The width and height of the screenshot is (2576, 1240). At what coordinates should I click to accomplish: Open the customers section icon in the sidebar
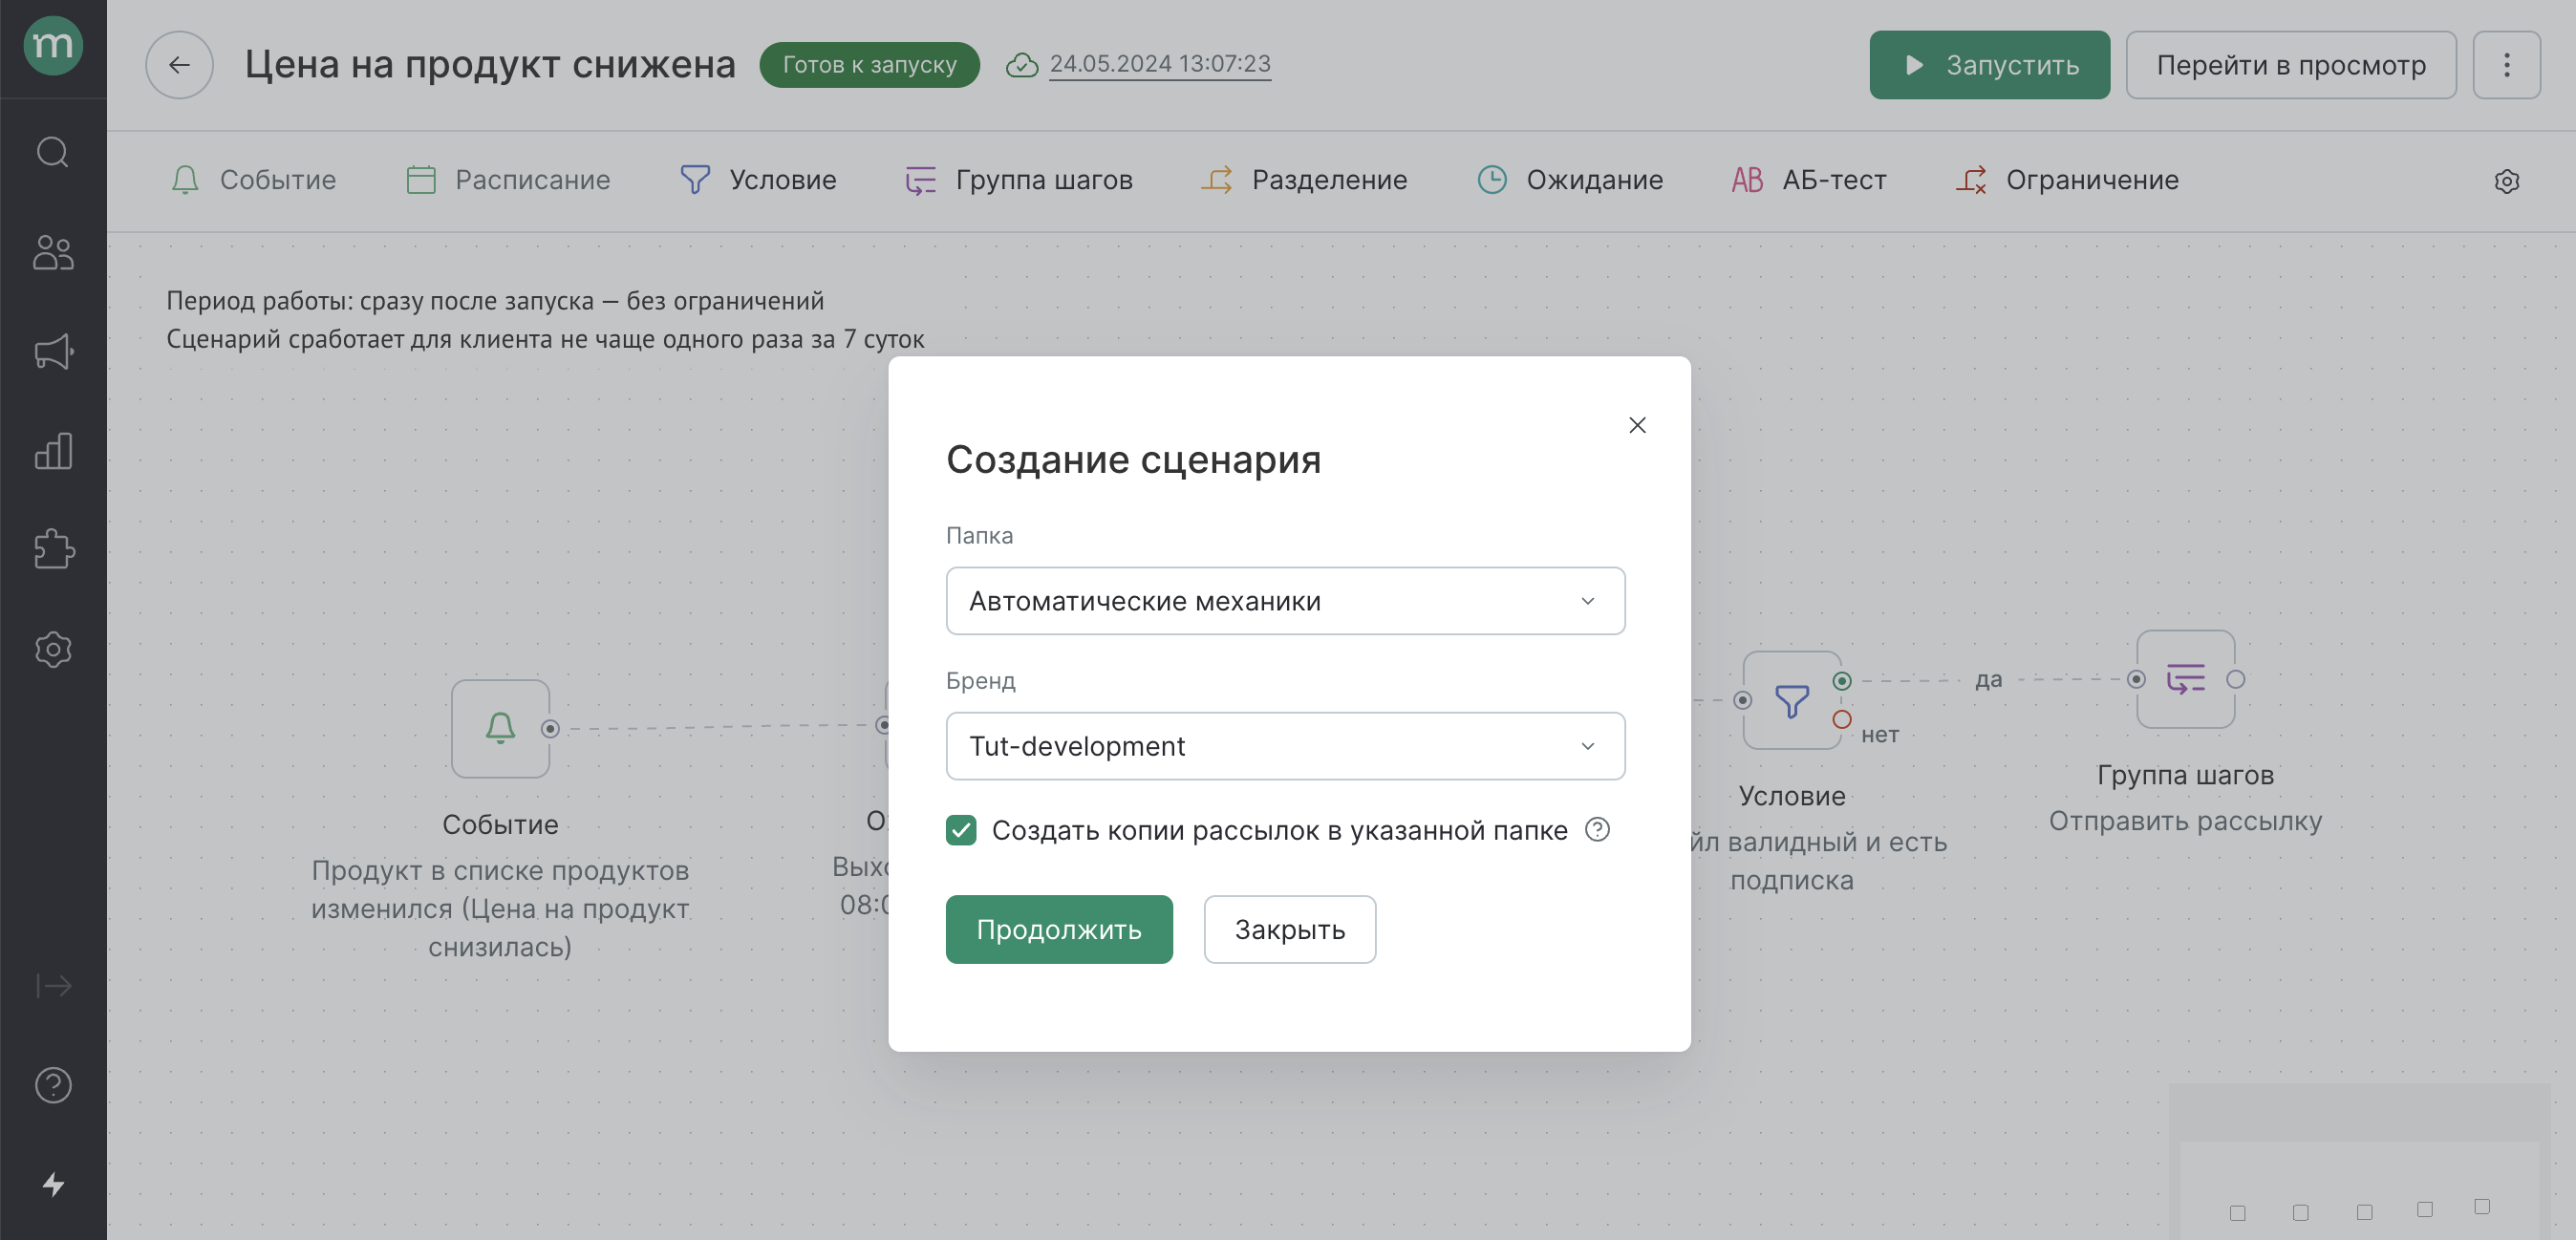coord(53,252)
